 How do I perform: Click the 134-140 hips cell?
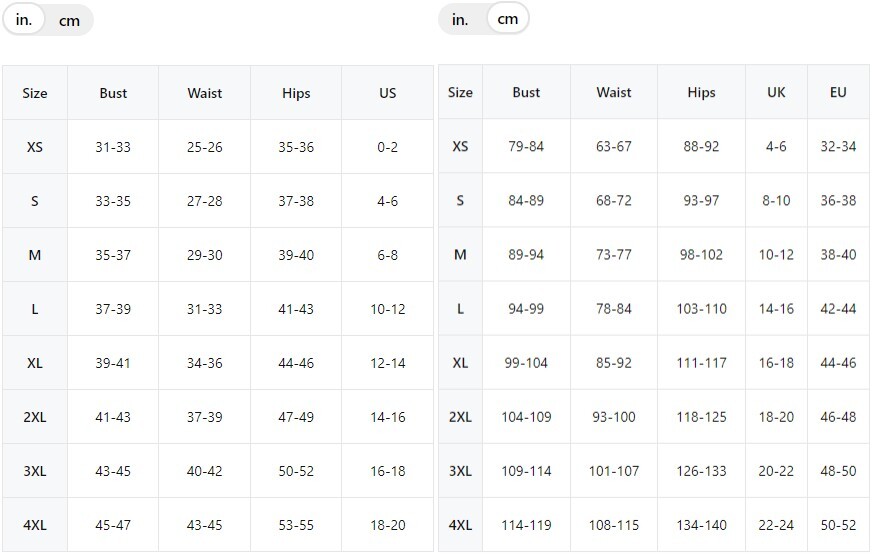[701, 525]
